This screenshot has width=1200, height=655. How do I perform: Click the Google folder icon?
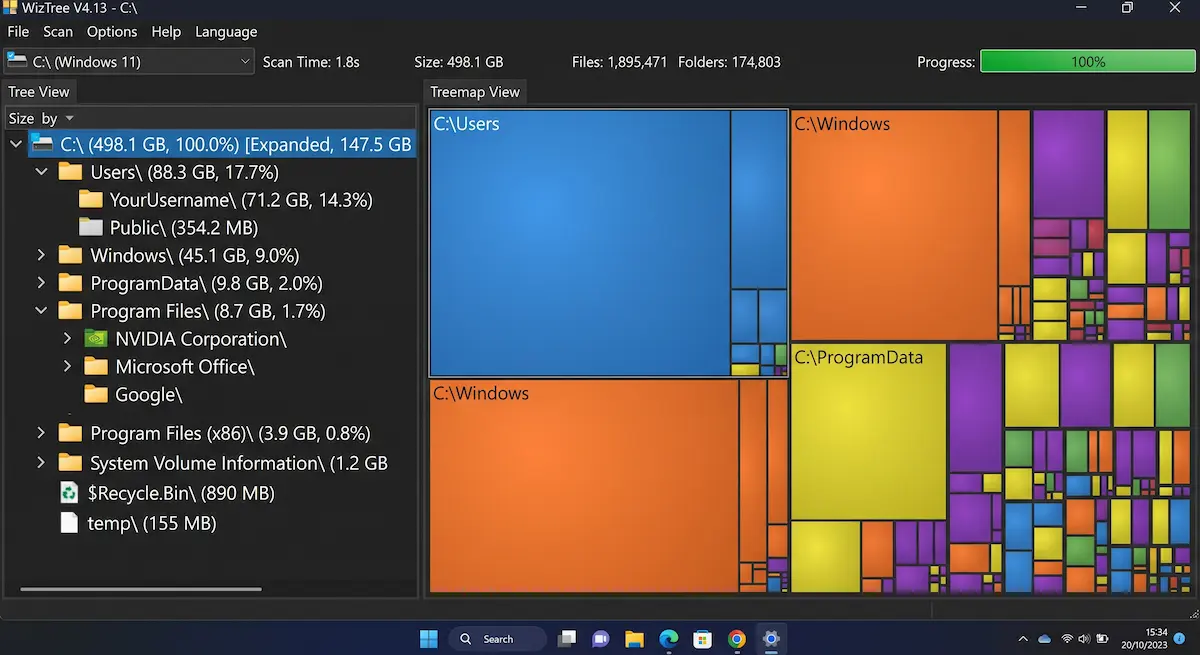click(96, 395)
